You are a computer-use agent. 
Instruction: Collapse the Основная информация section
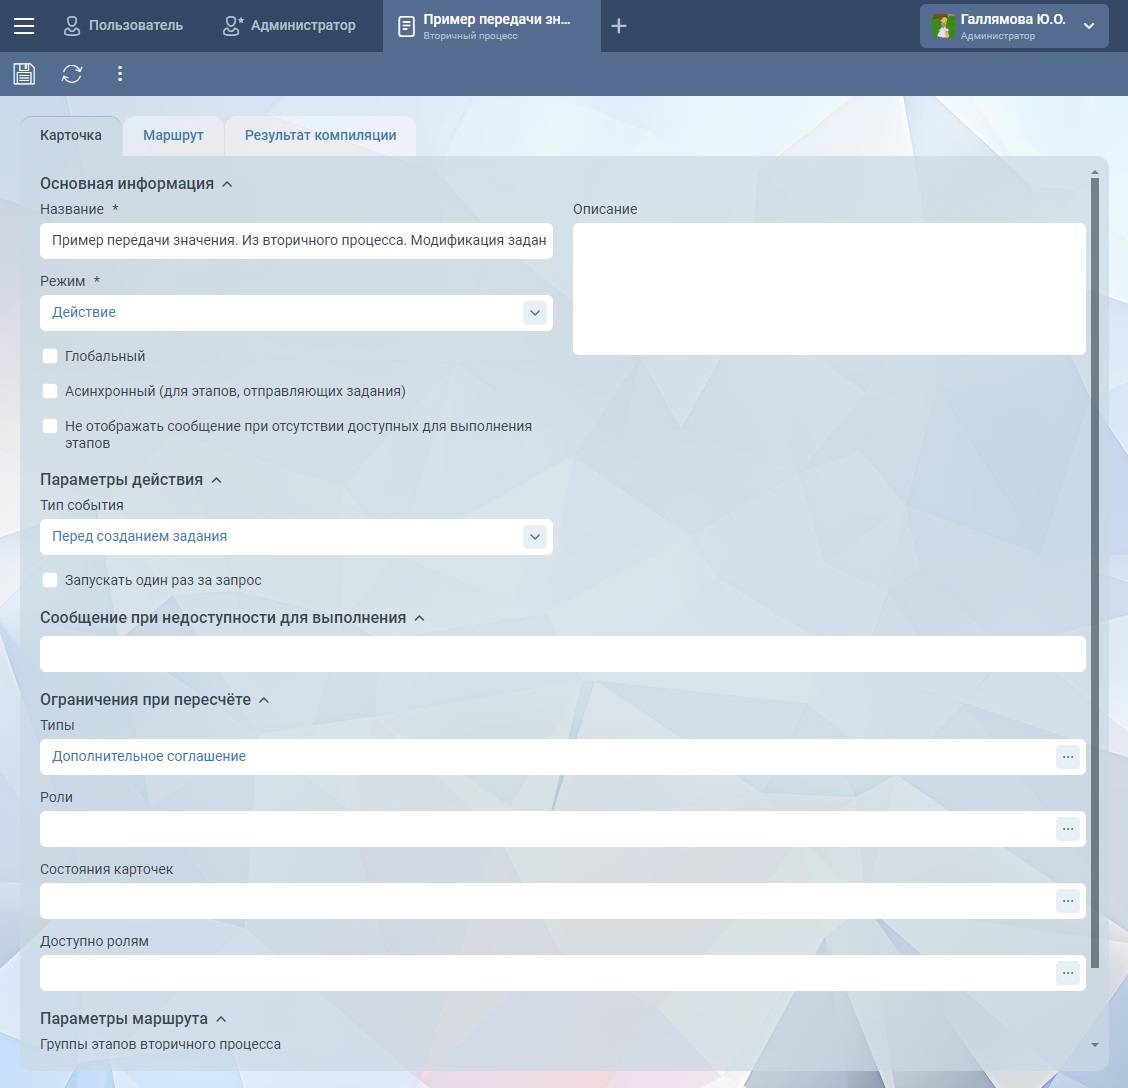(x=227, y=184)
